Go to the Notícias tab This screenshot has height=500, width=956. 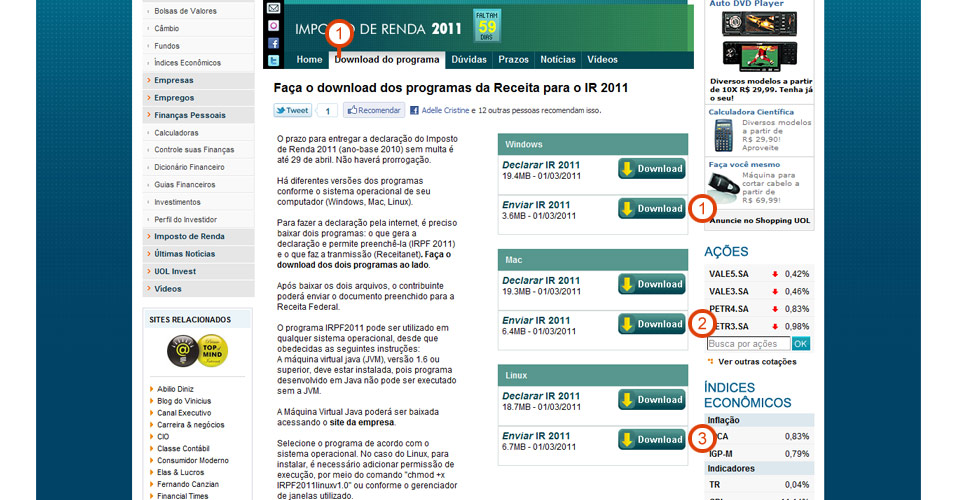point(558,60)
